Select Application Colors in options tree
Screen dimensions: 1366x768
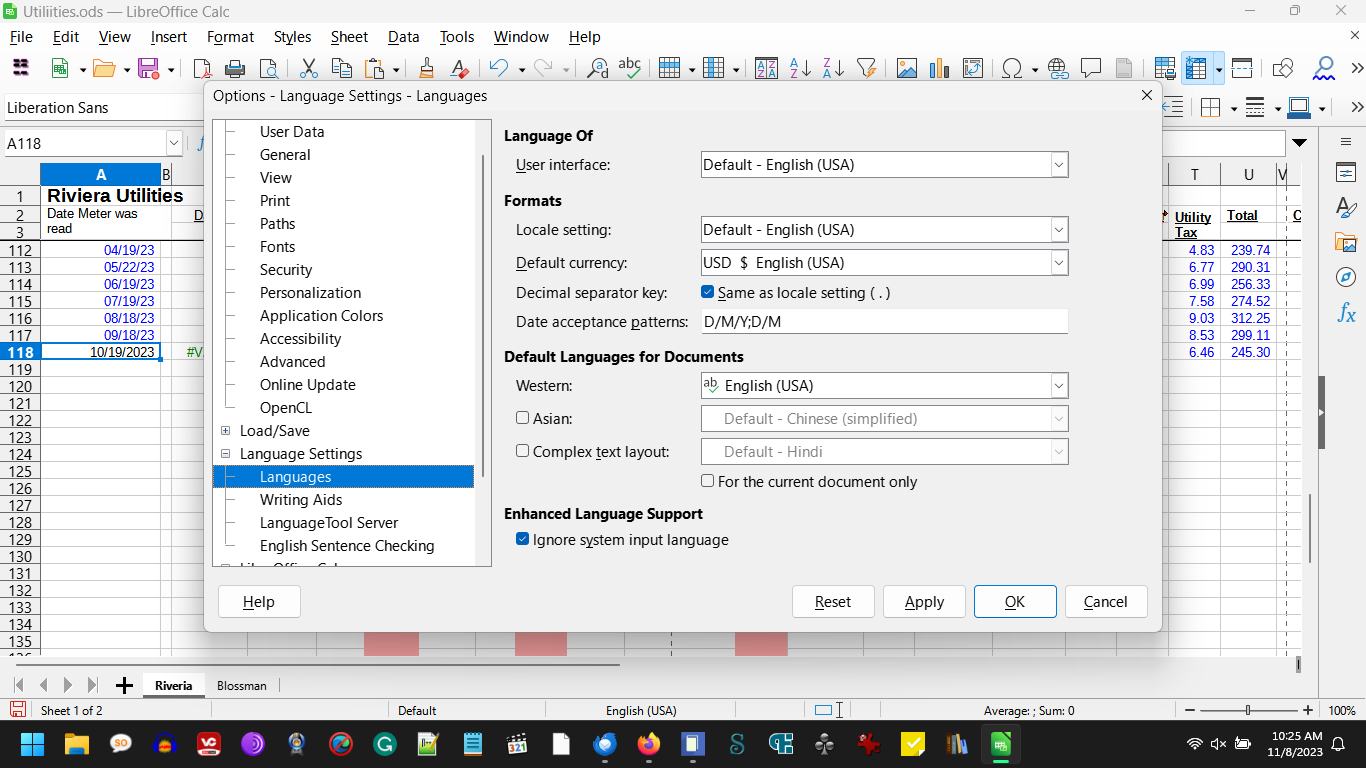tap(321, 316)
